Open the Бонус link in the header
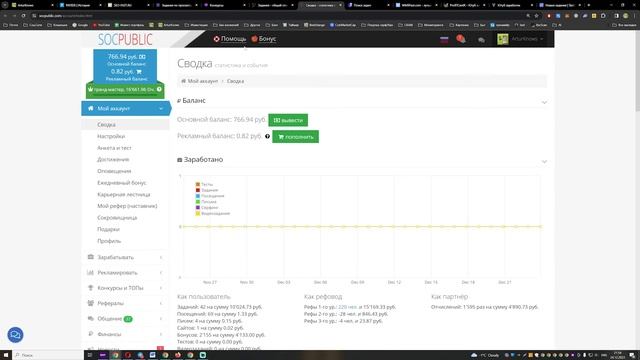 264,39
